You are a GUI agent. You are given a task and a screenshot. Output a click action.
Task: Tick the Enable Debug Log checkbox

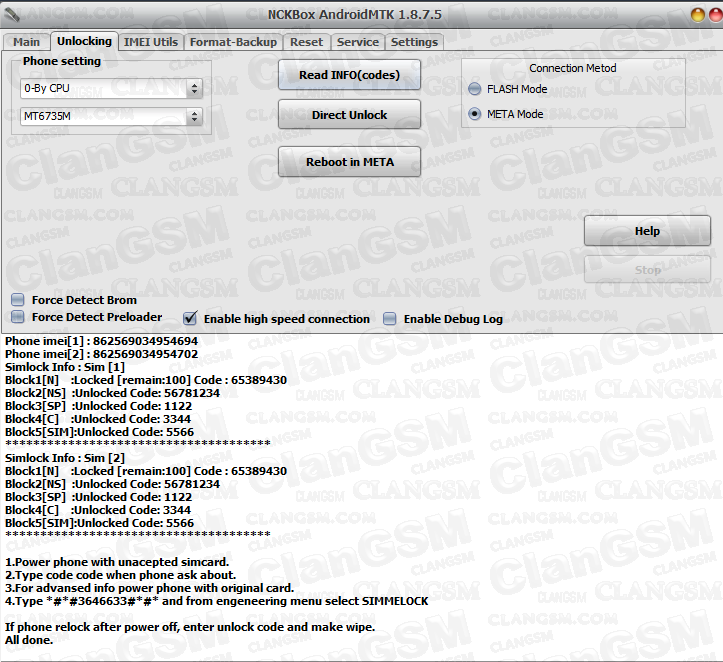pyautogui.click(x=390, y=319)
